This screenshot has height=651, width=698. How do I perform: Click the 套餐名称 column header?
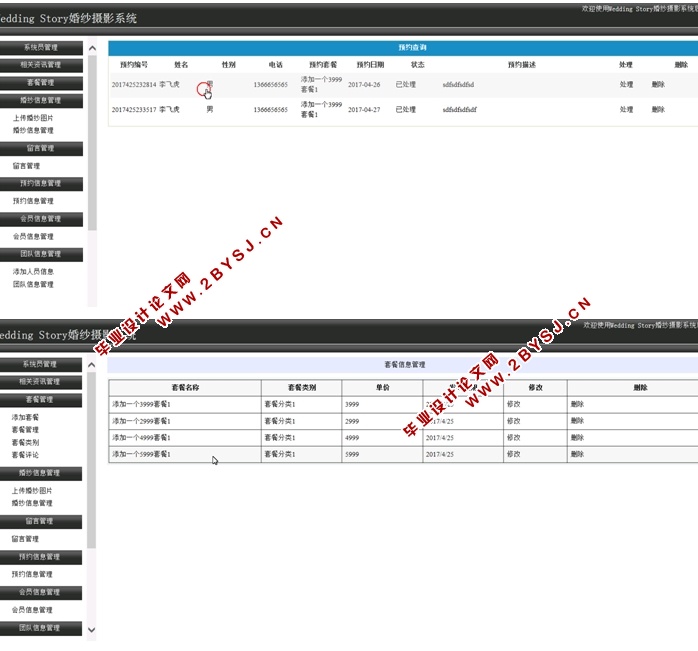click(185, 388)
